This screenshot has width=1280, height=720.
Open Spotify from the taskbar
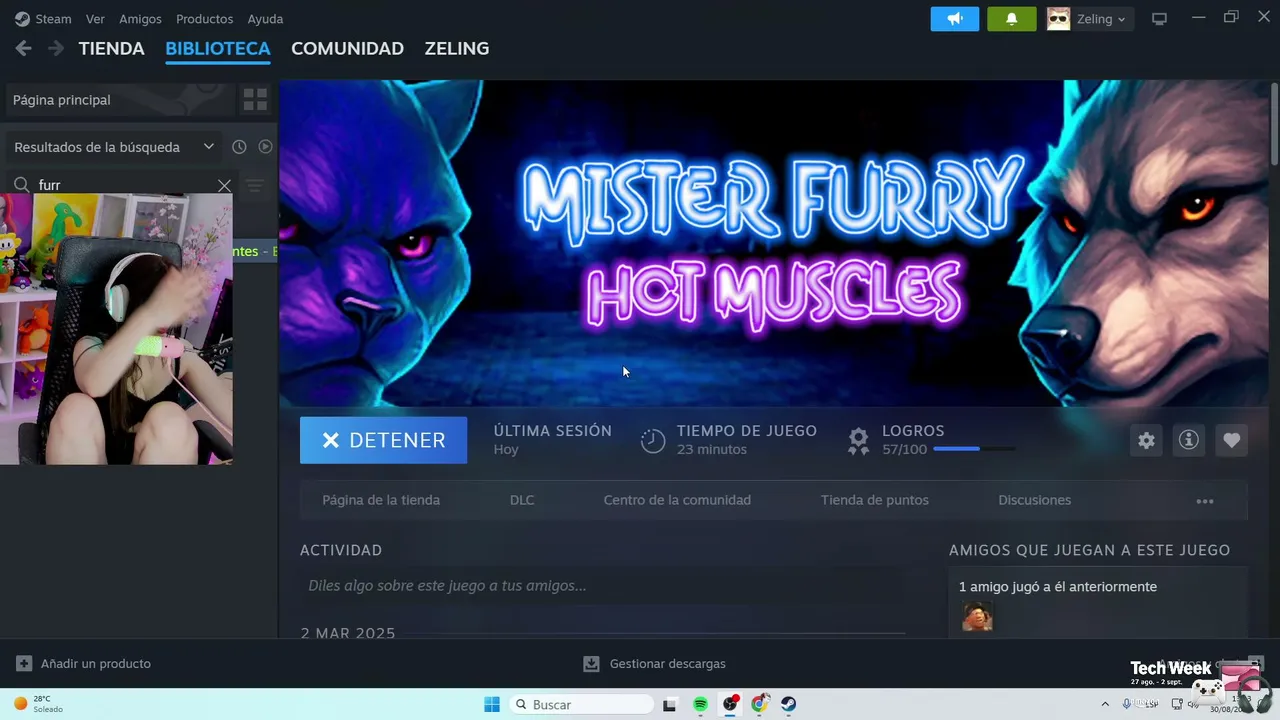pos(700,705)
